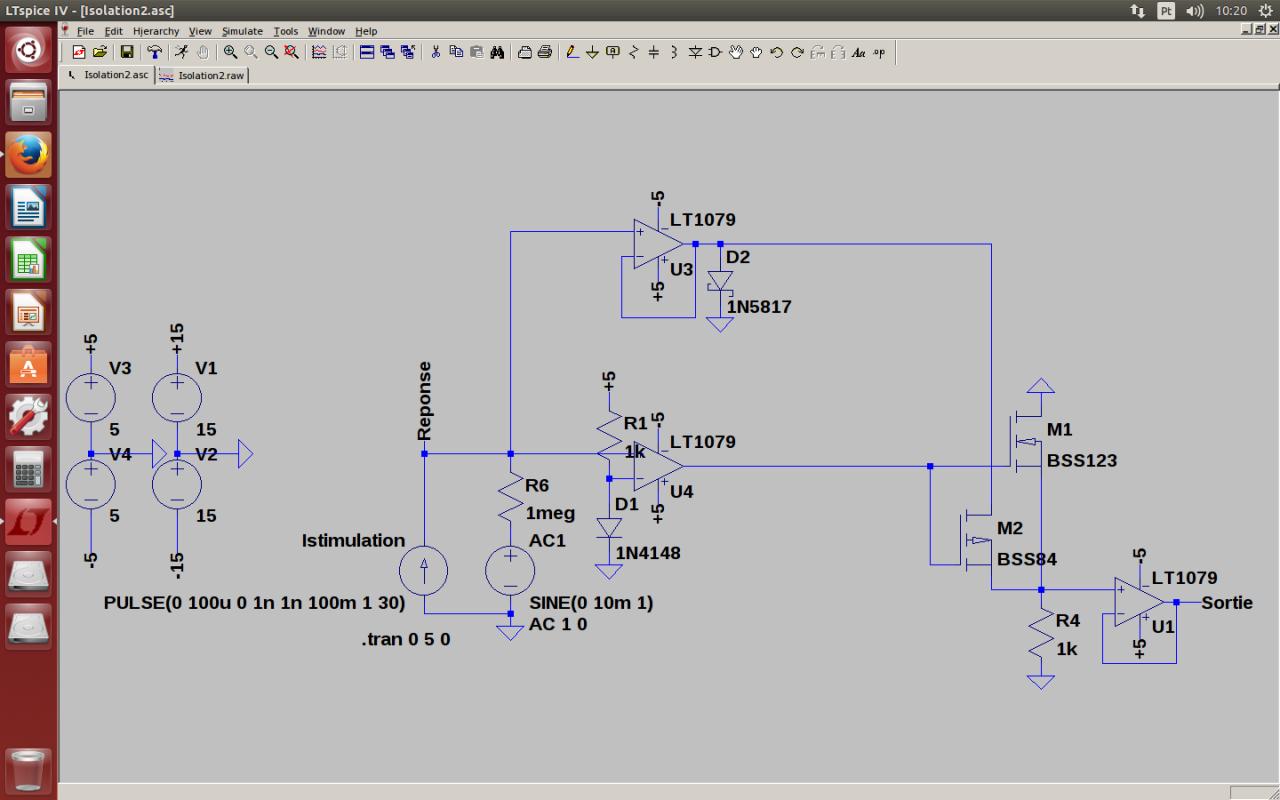Select the Drag closed-hand tool
This screenshot has height=800, width=1280.
[x=756, y=52]
